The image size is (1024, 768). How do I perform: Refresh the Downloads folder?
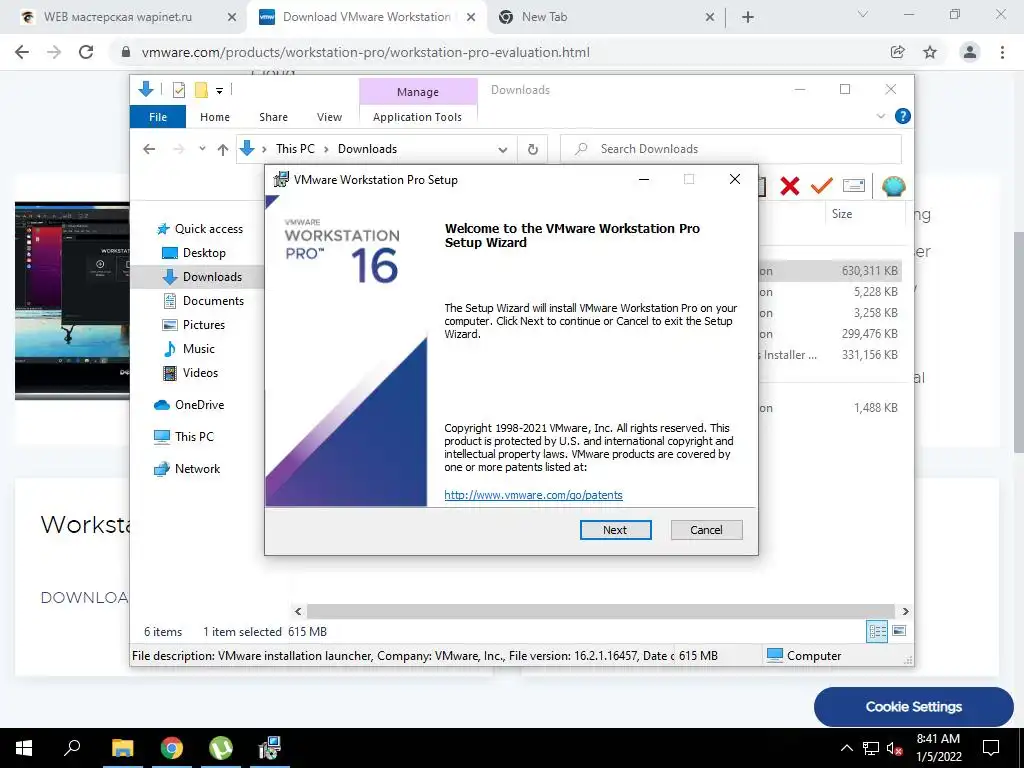pos(533,150)
